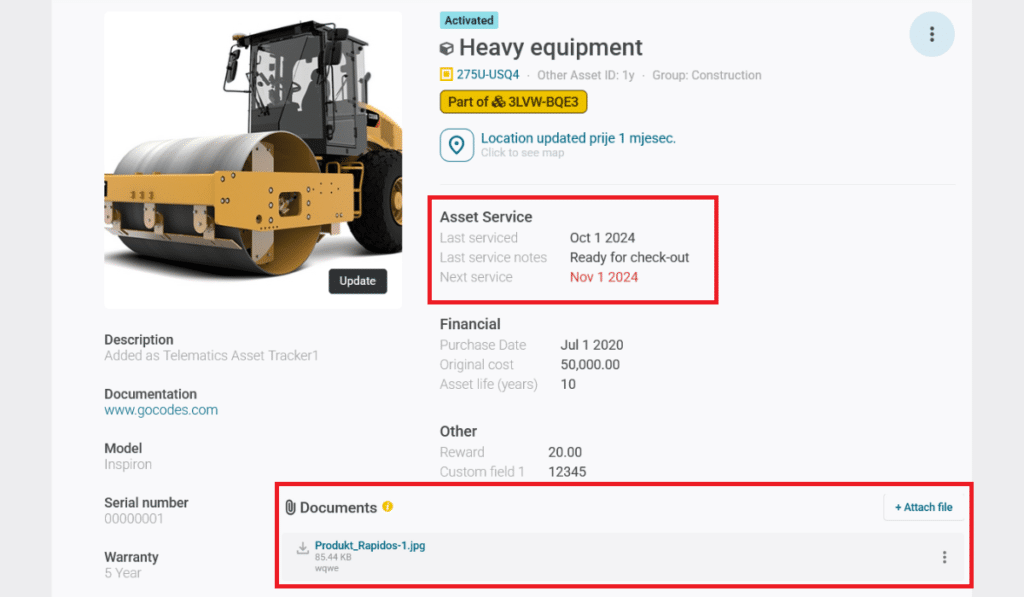Open the Produkt_Rapidos-1.jpg document link
The height and width of the screenshot is (597, 1024).
click(370, 546)
